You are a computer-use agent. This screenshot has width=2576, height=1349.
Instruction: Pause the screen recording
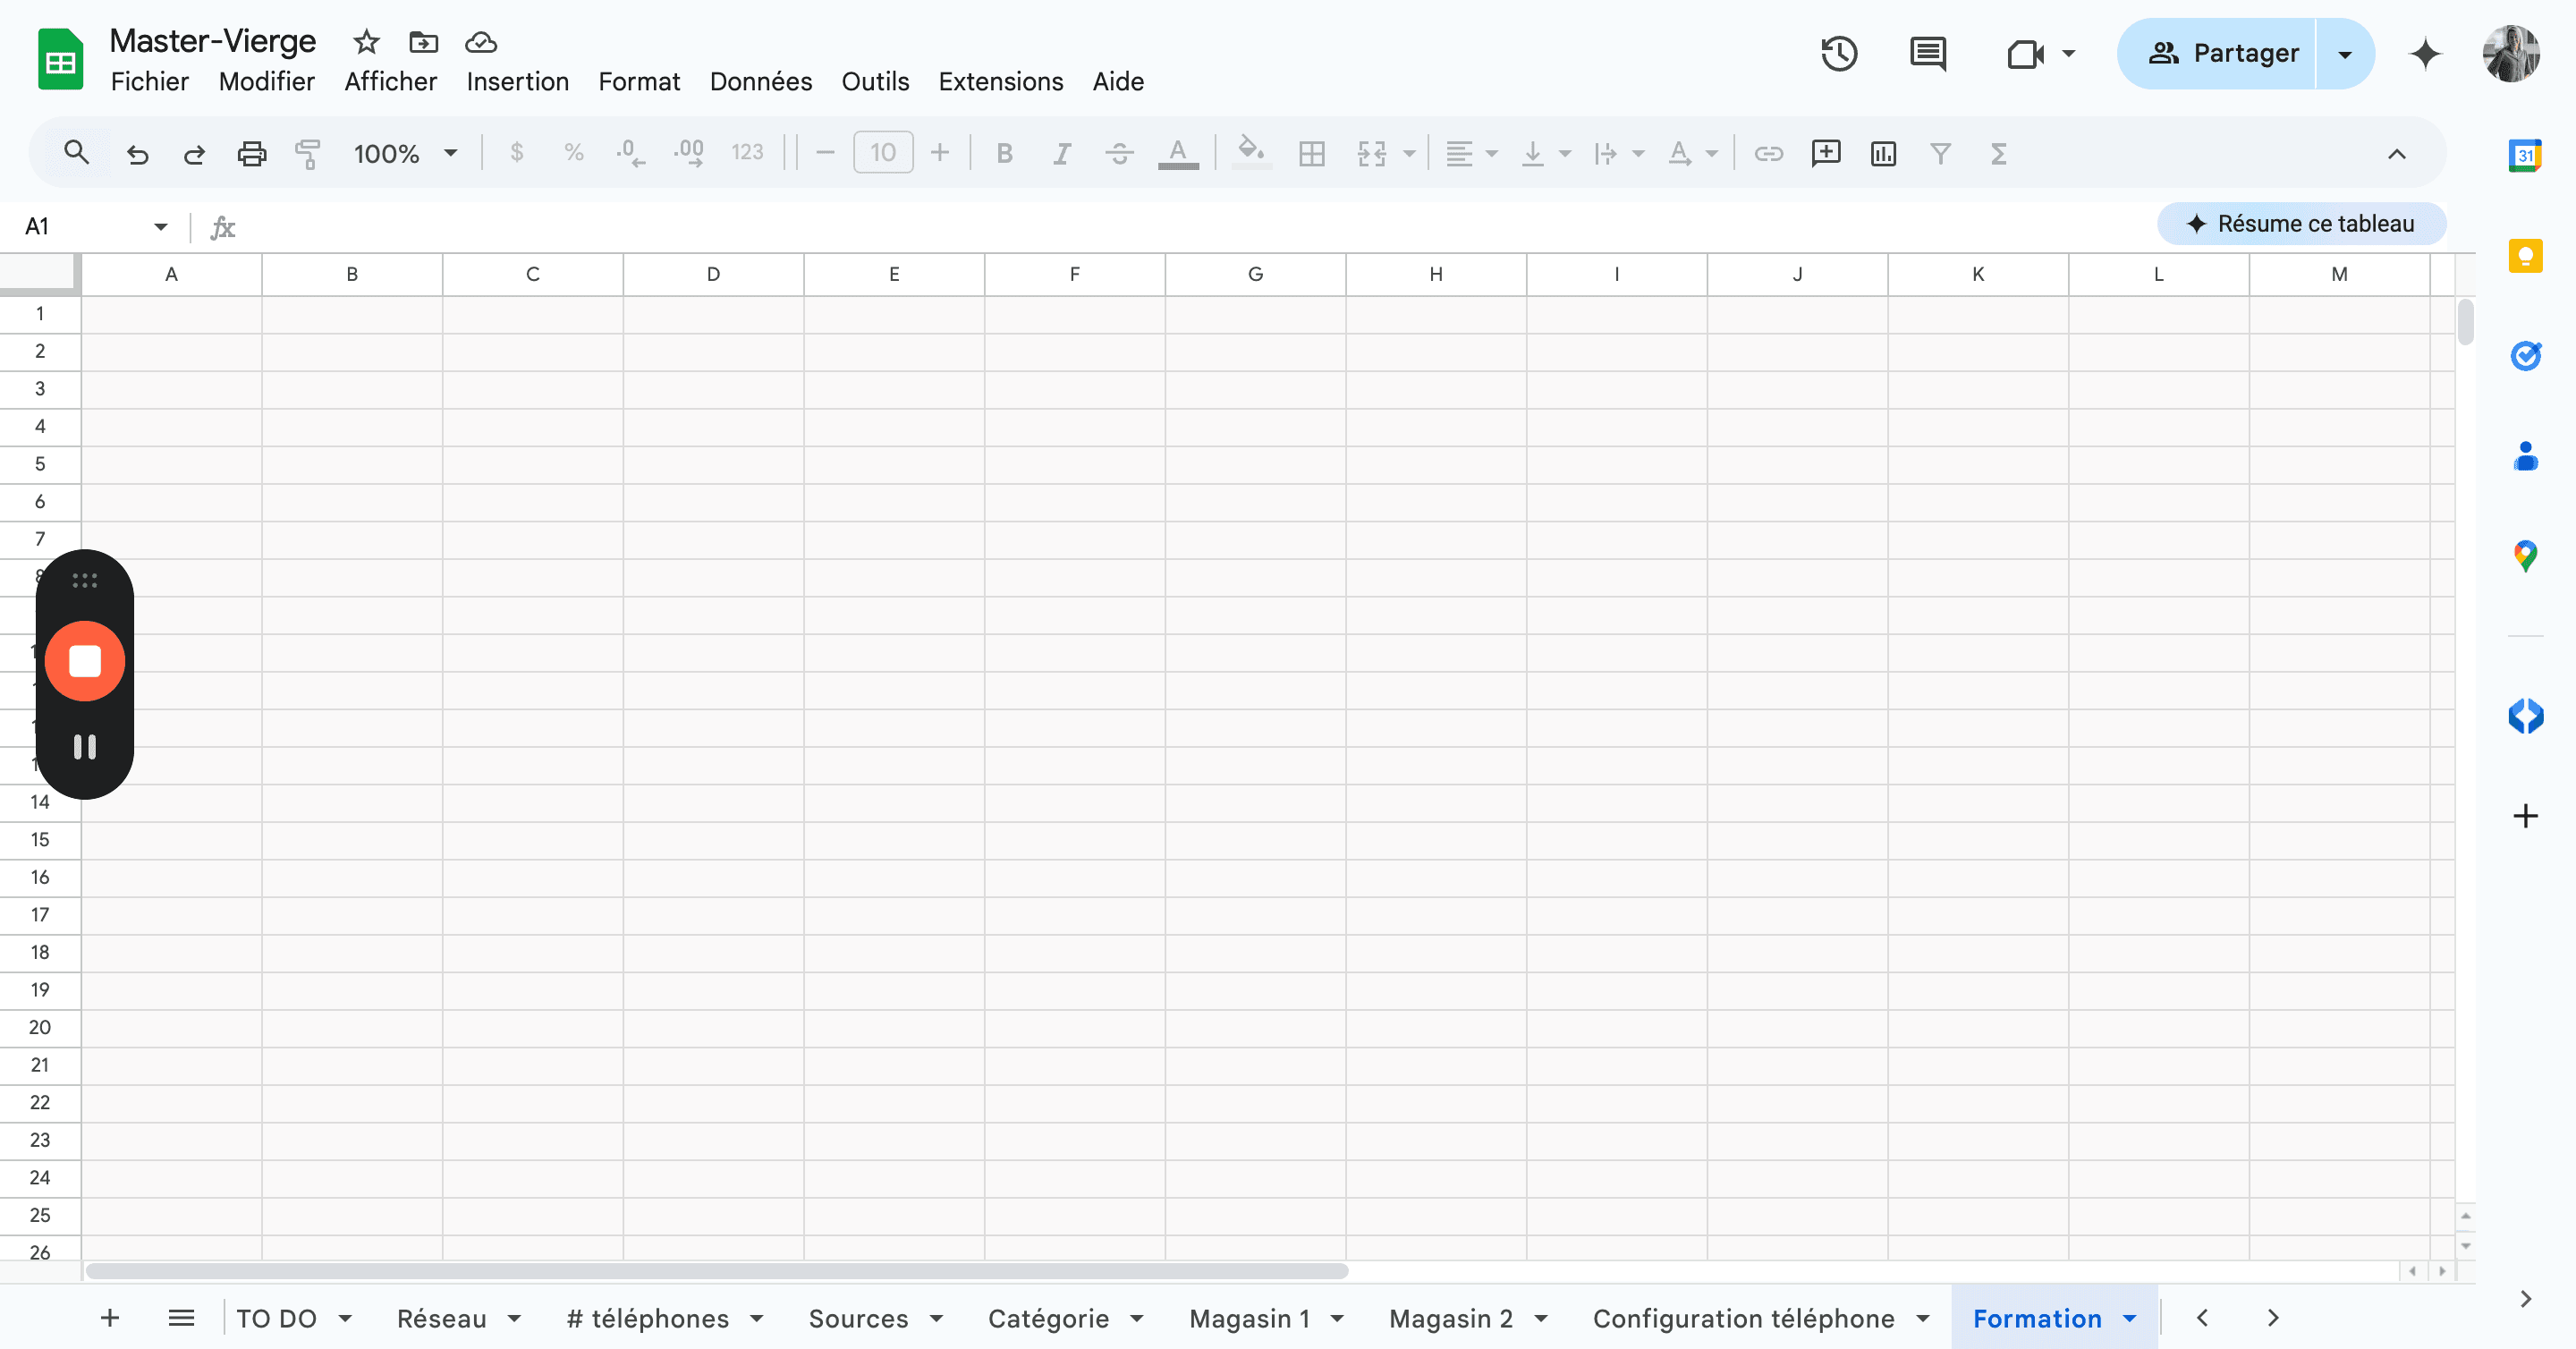(85, 747)
